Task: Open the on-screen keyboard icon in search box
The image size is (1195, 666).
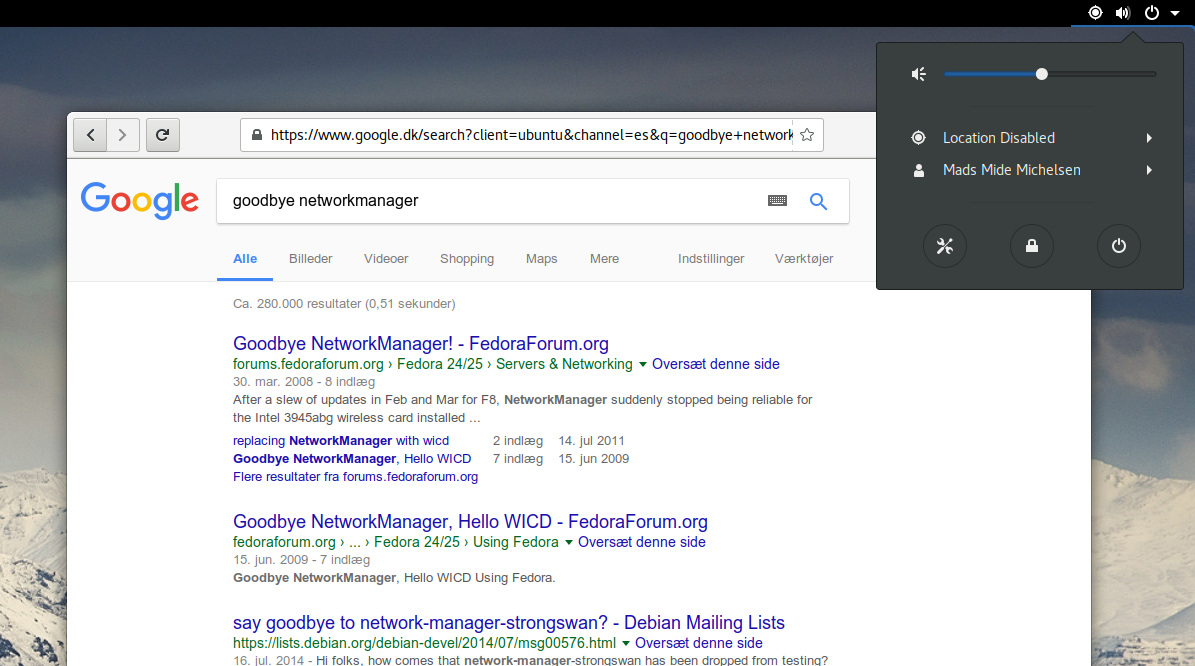Action: [777, 200]
